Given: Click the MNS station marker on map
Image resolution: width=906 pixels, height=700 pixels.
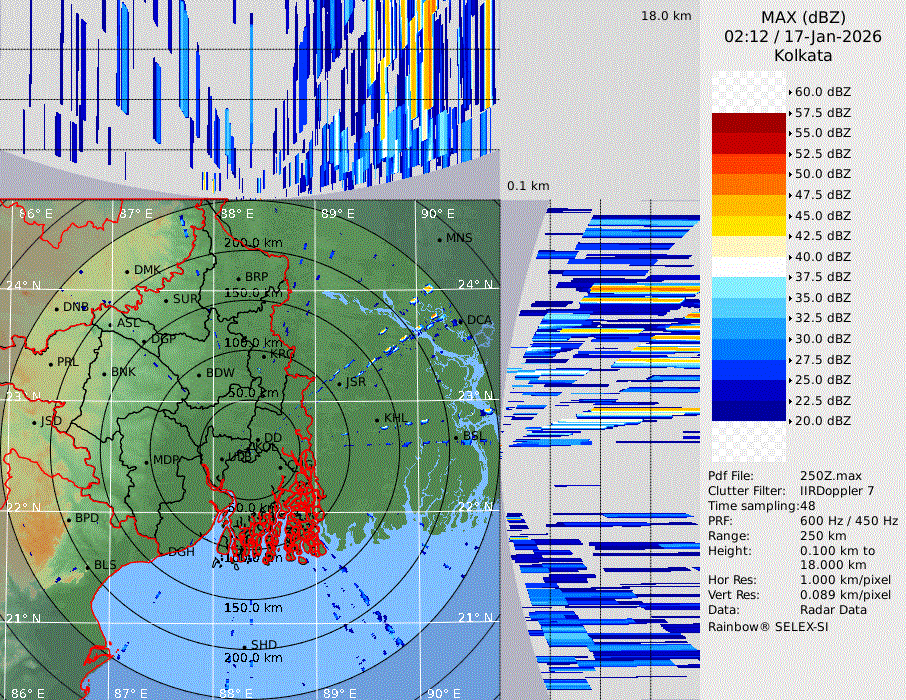Looking at the screenshot, I should pos(439,239).
